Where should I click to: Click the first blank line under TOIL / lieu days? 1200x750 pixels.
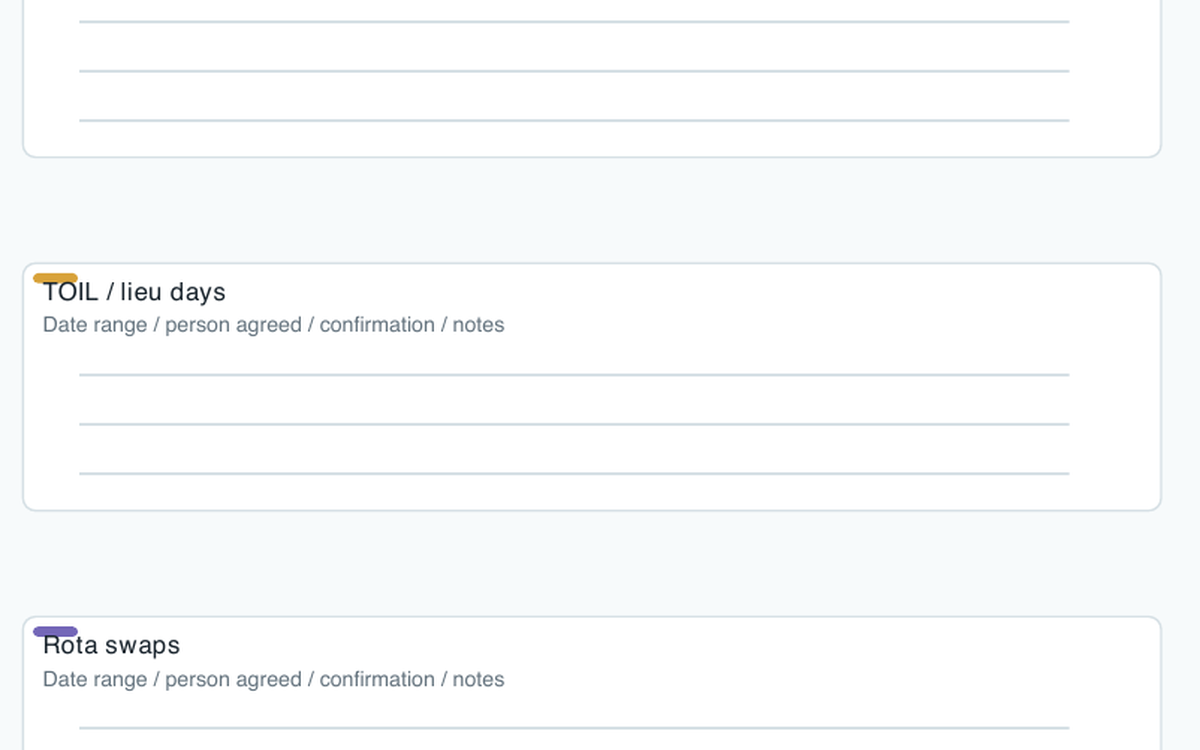point(574,375)
